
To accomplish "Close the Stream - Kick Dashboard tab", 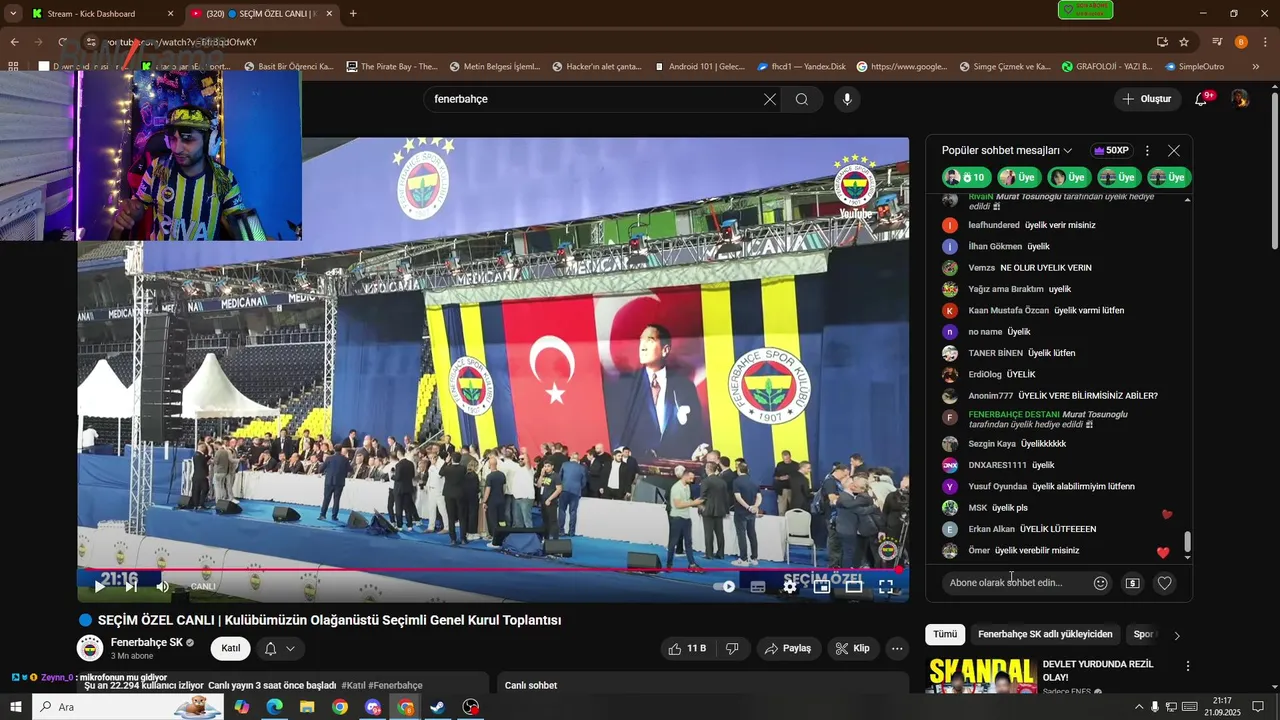I will (x=170, y=14).
